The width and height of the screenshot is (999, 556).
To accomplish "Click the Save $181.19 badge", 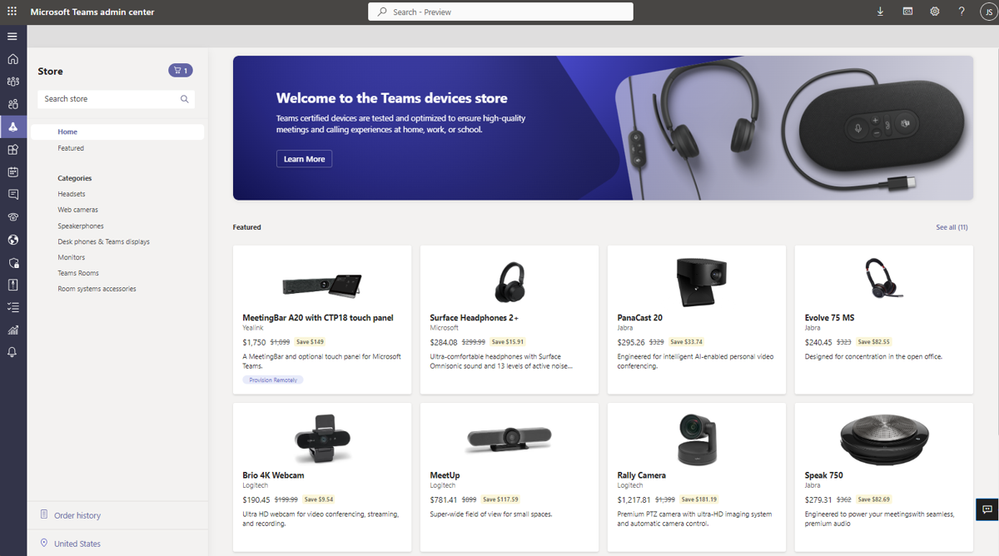I will pos(699,499).
